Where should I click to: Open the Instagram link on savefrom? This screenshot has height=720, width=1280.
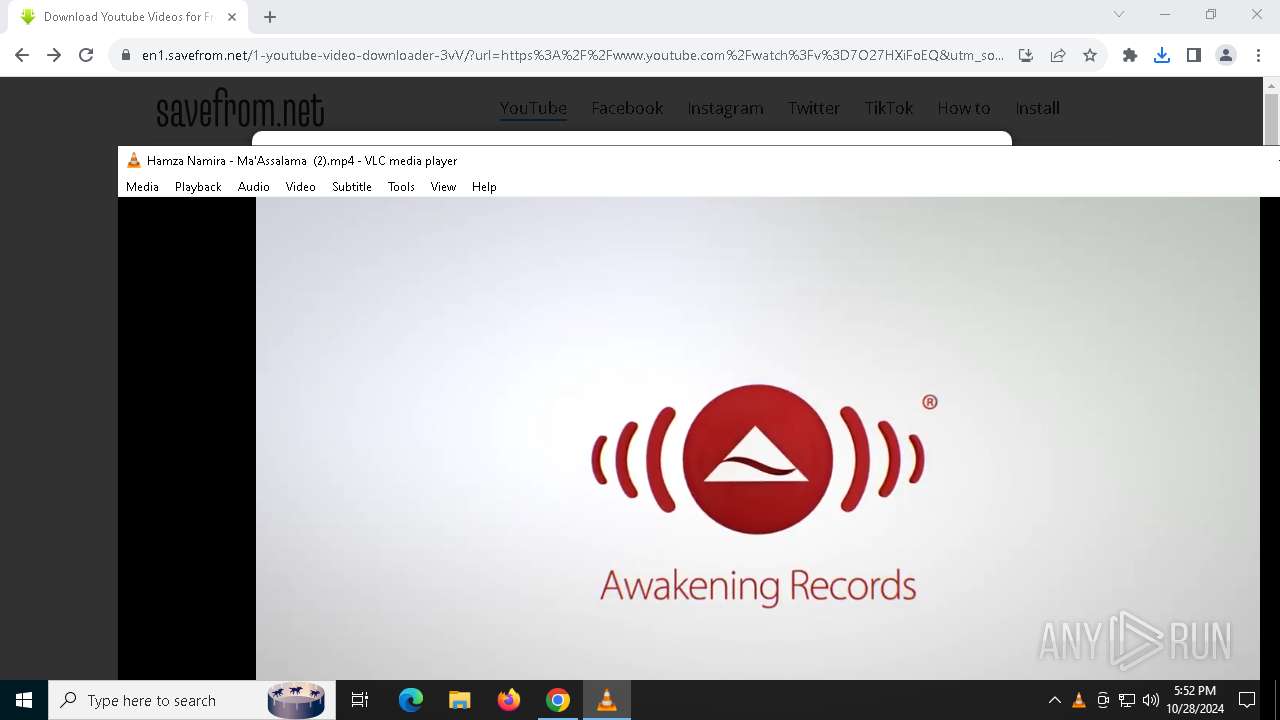tap(725, 108)
